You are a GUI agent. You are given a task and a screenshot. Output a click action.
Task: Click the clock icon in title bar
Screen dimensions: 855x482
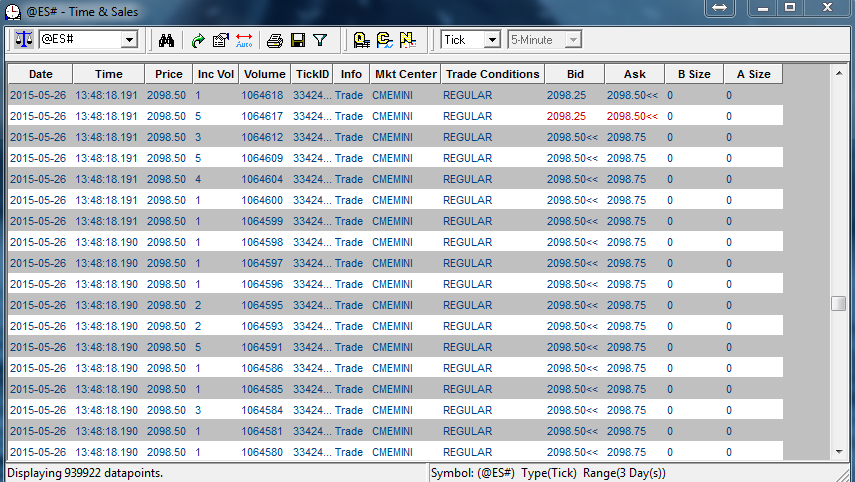[x=12, y=11]
